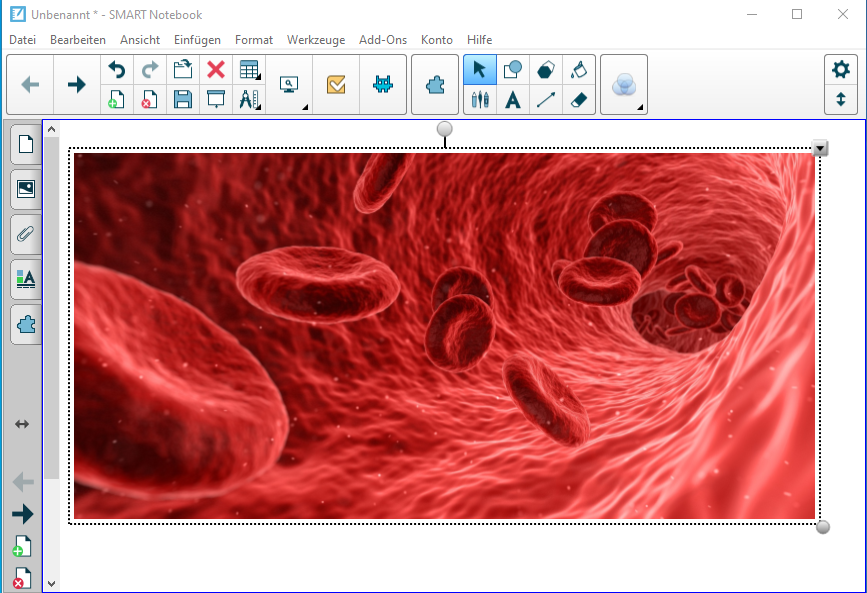Open the image's object menu arrow
Screen dimensions: 867x593
tap(820, 149)
